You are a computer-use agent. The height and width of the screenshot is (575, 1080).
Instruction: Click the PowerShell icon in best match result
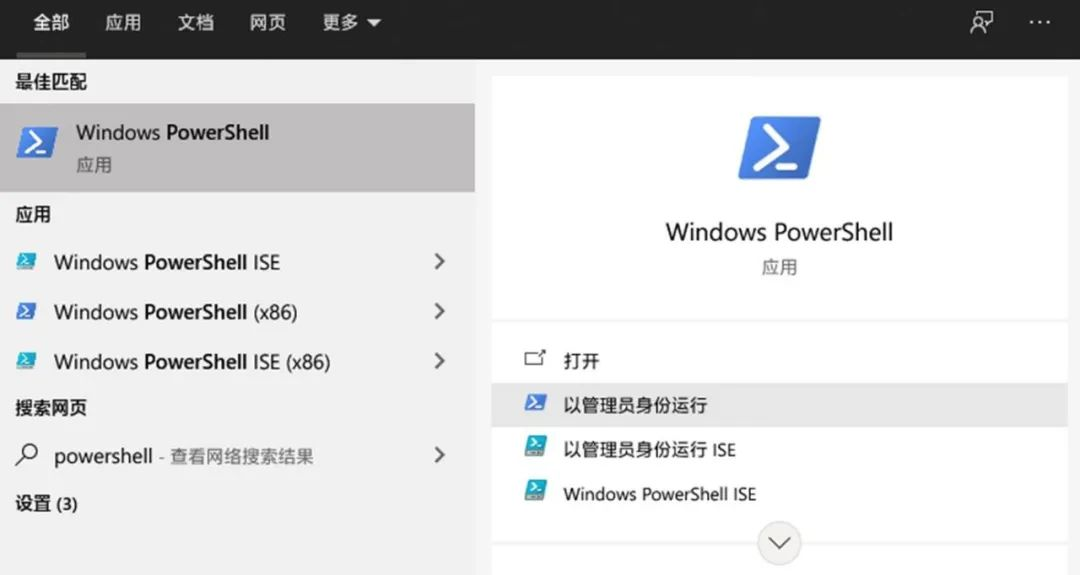pos(37,143)
